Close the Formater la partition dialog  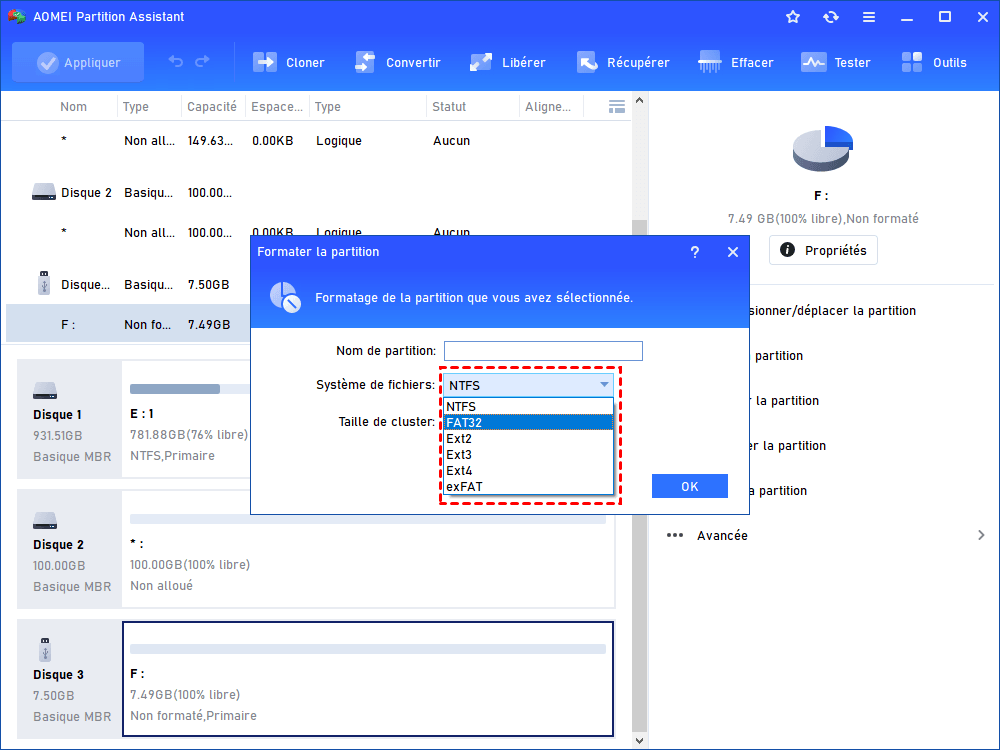tap(733, 253)
